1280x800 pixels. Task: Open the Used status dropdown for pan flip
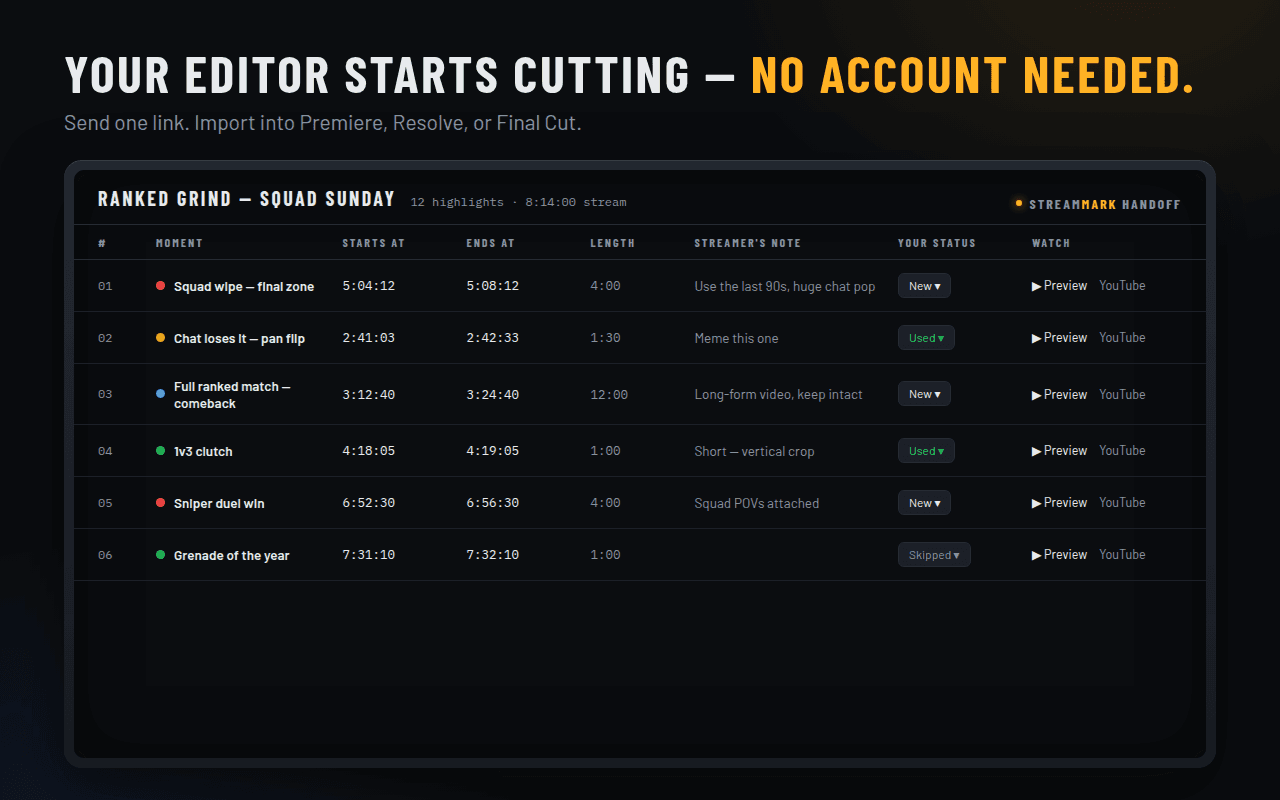click(926, 338)
